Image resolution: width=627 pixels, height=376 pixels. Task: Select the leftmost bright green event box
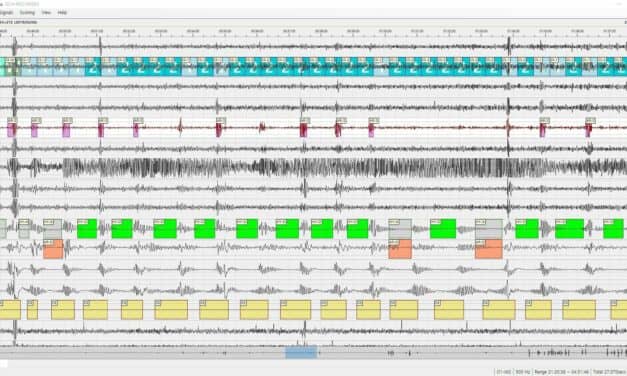87,228
